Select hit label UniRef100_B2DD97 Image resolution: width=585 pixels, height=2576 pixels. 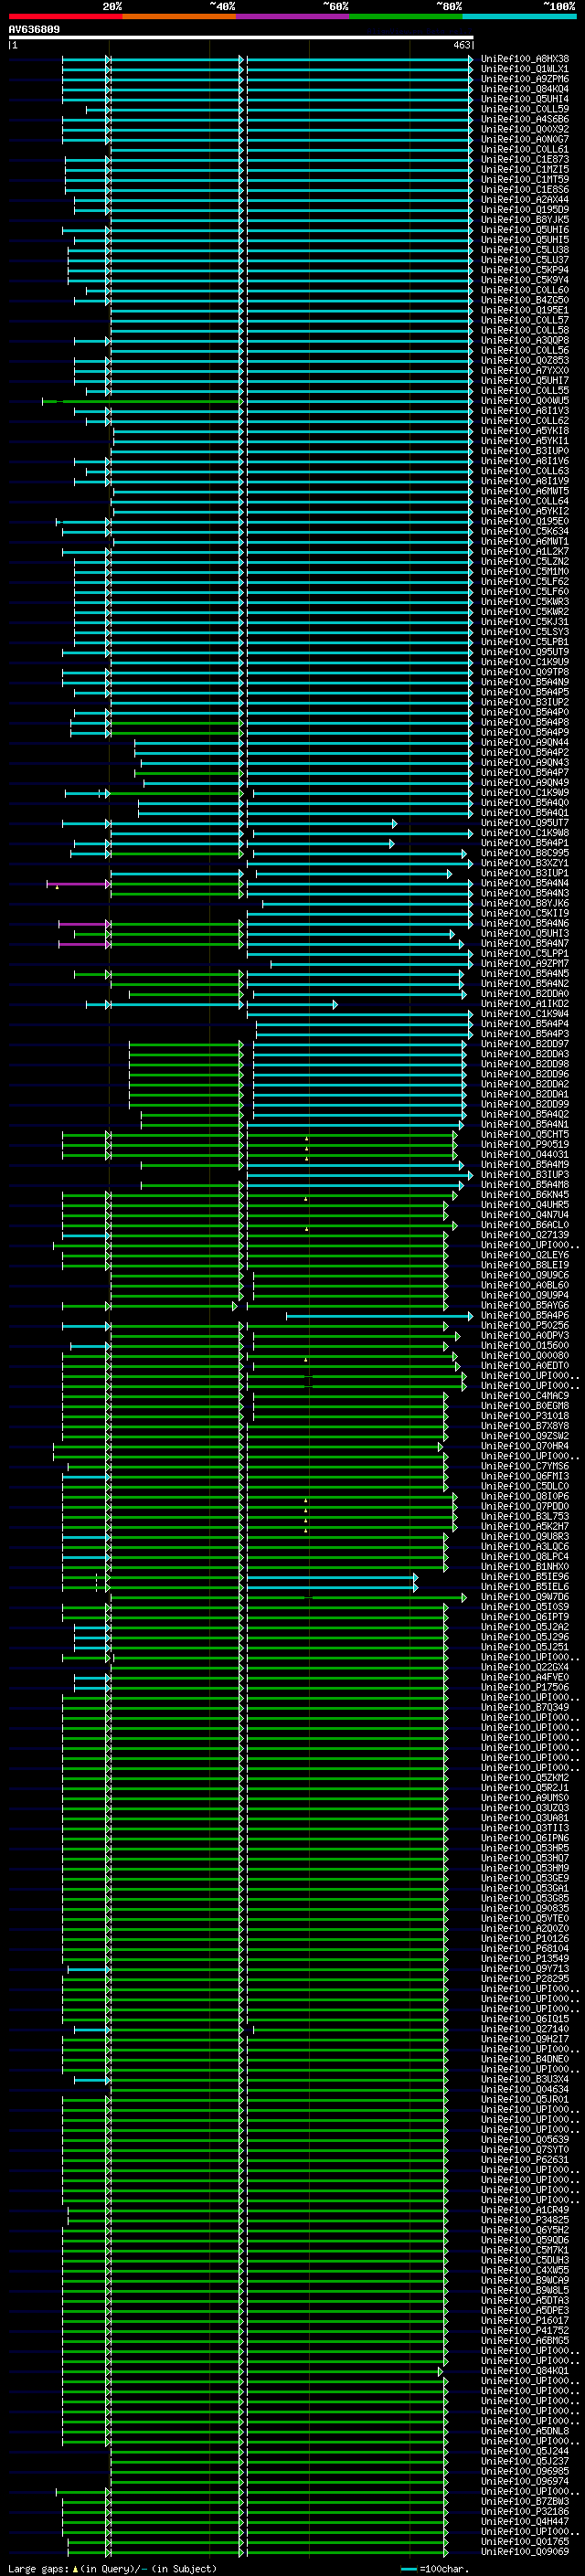click(x=525, y=1044)
